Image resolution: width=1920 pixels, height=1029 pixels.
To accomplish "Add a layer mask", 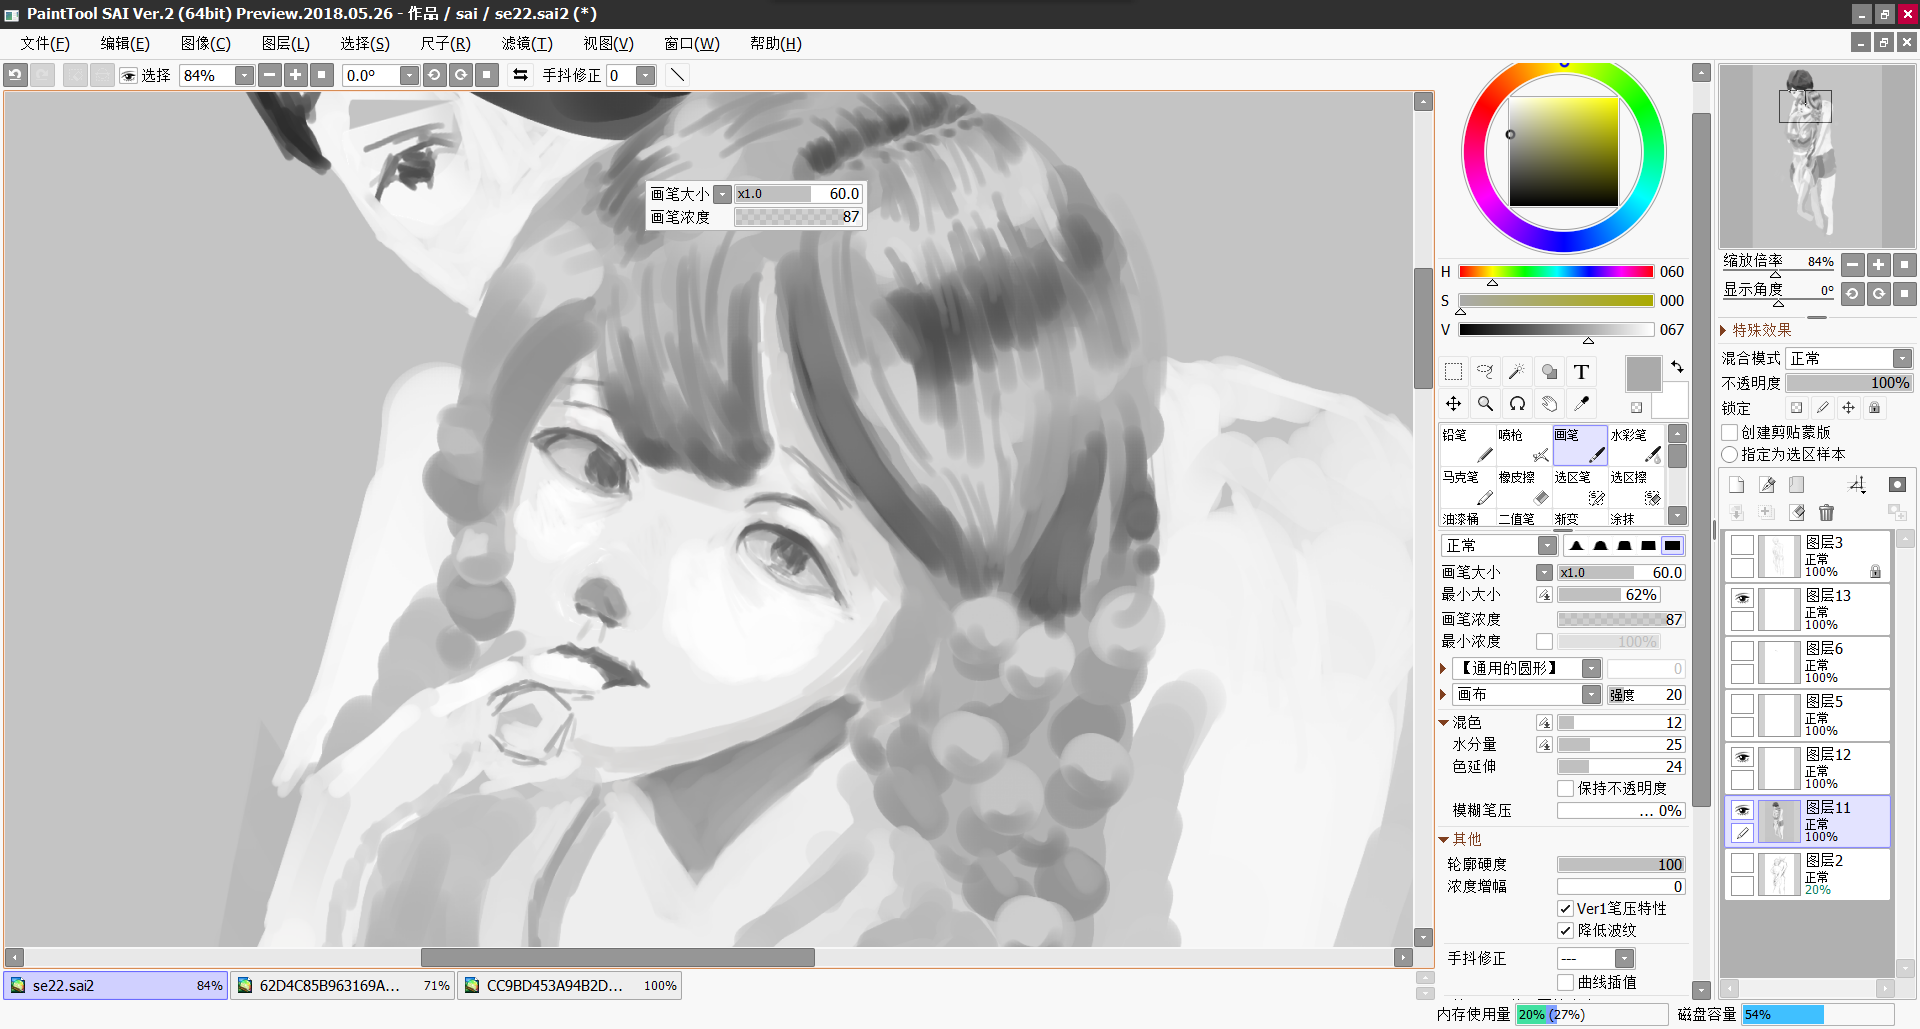I will (1897, 485).
